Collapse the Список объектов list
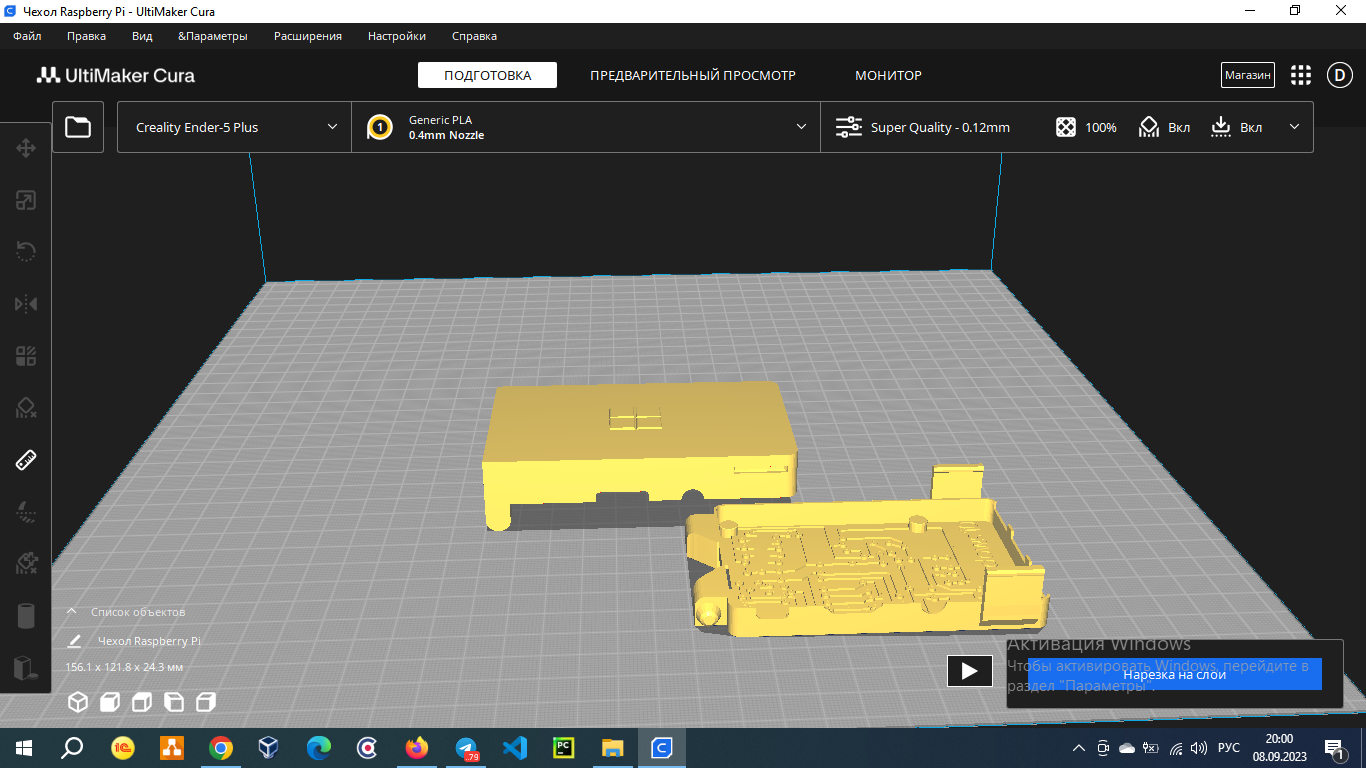1366x768 pixels. (72, 612)
